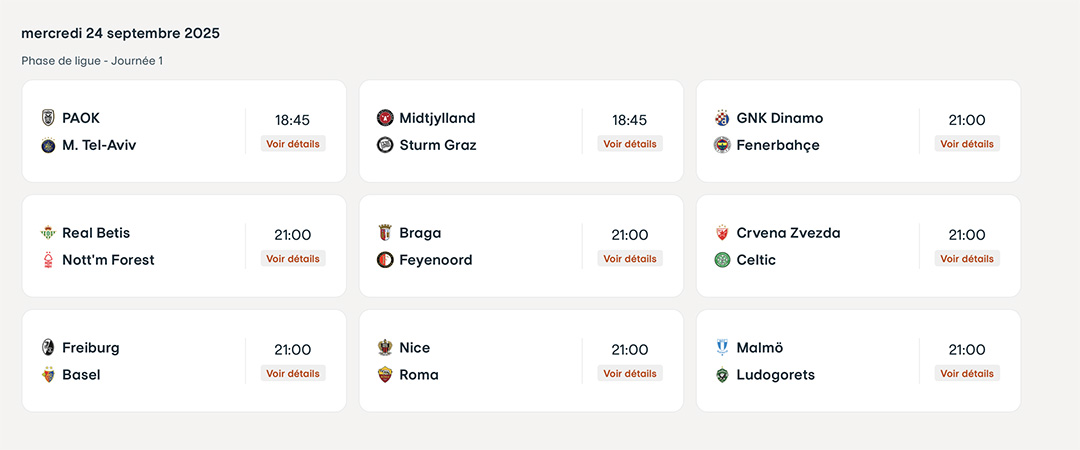Select the Nice team name
The image size is (1080, 450).
(415, 348)
